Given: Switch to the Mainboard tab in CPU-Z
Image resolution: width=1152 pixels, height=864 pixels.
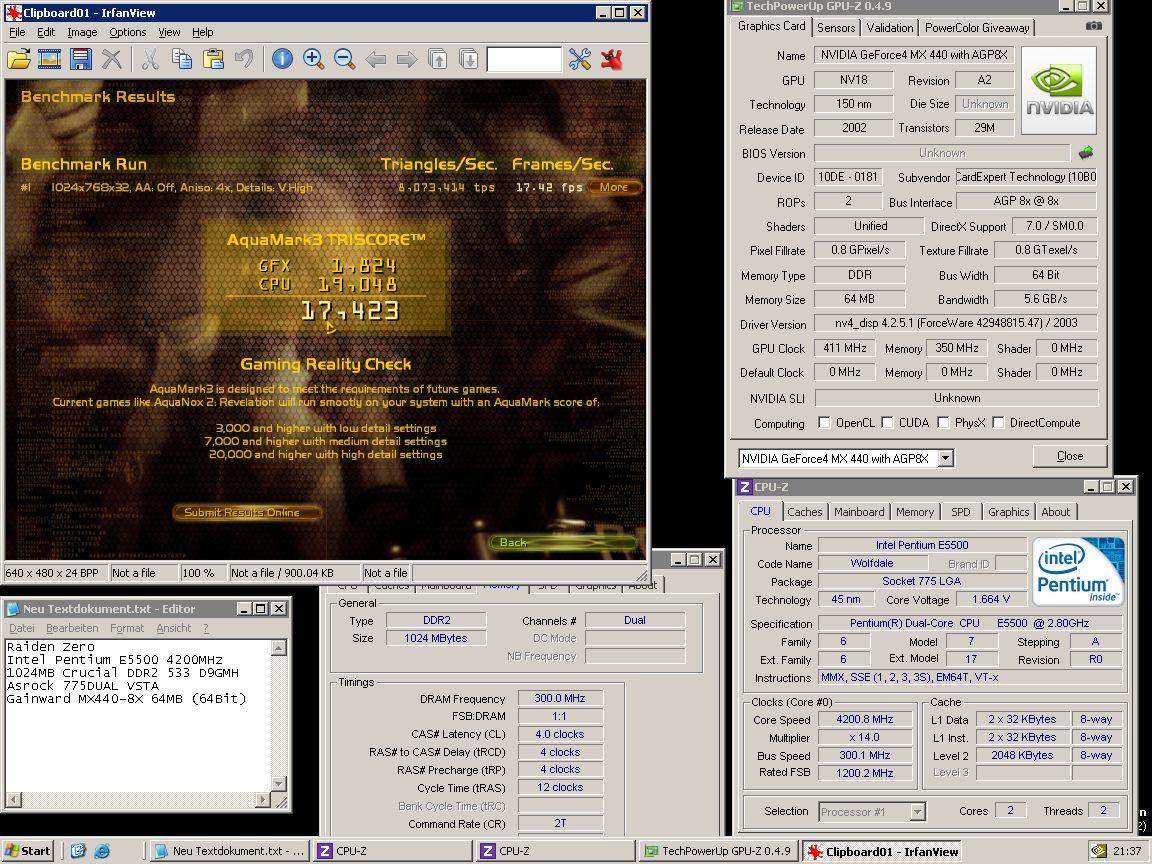Looking at the screenshot, I should click(859, 511).
